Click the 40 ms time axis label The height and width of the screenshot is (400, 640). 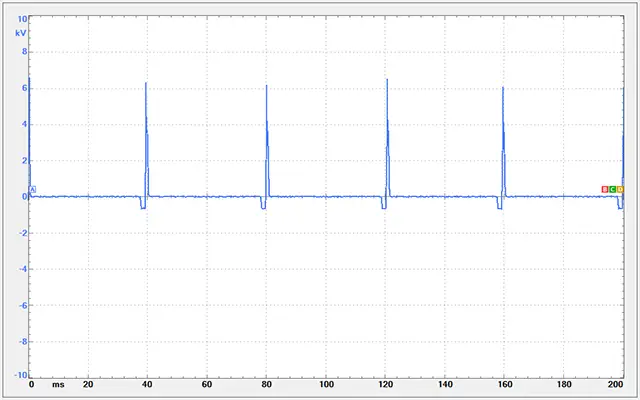(147, 384)
